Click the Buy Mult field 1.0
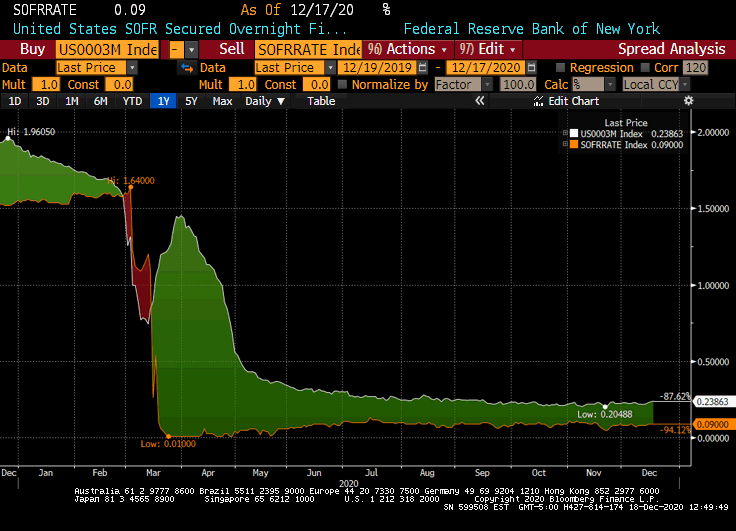 [x=46, y=85]
